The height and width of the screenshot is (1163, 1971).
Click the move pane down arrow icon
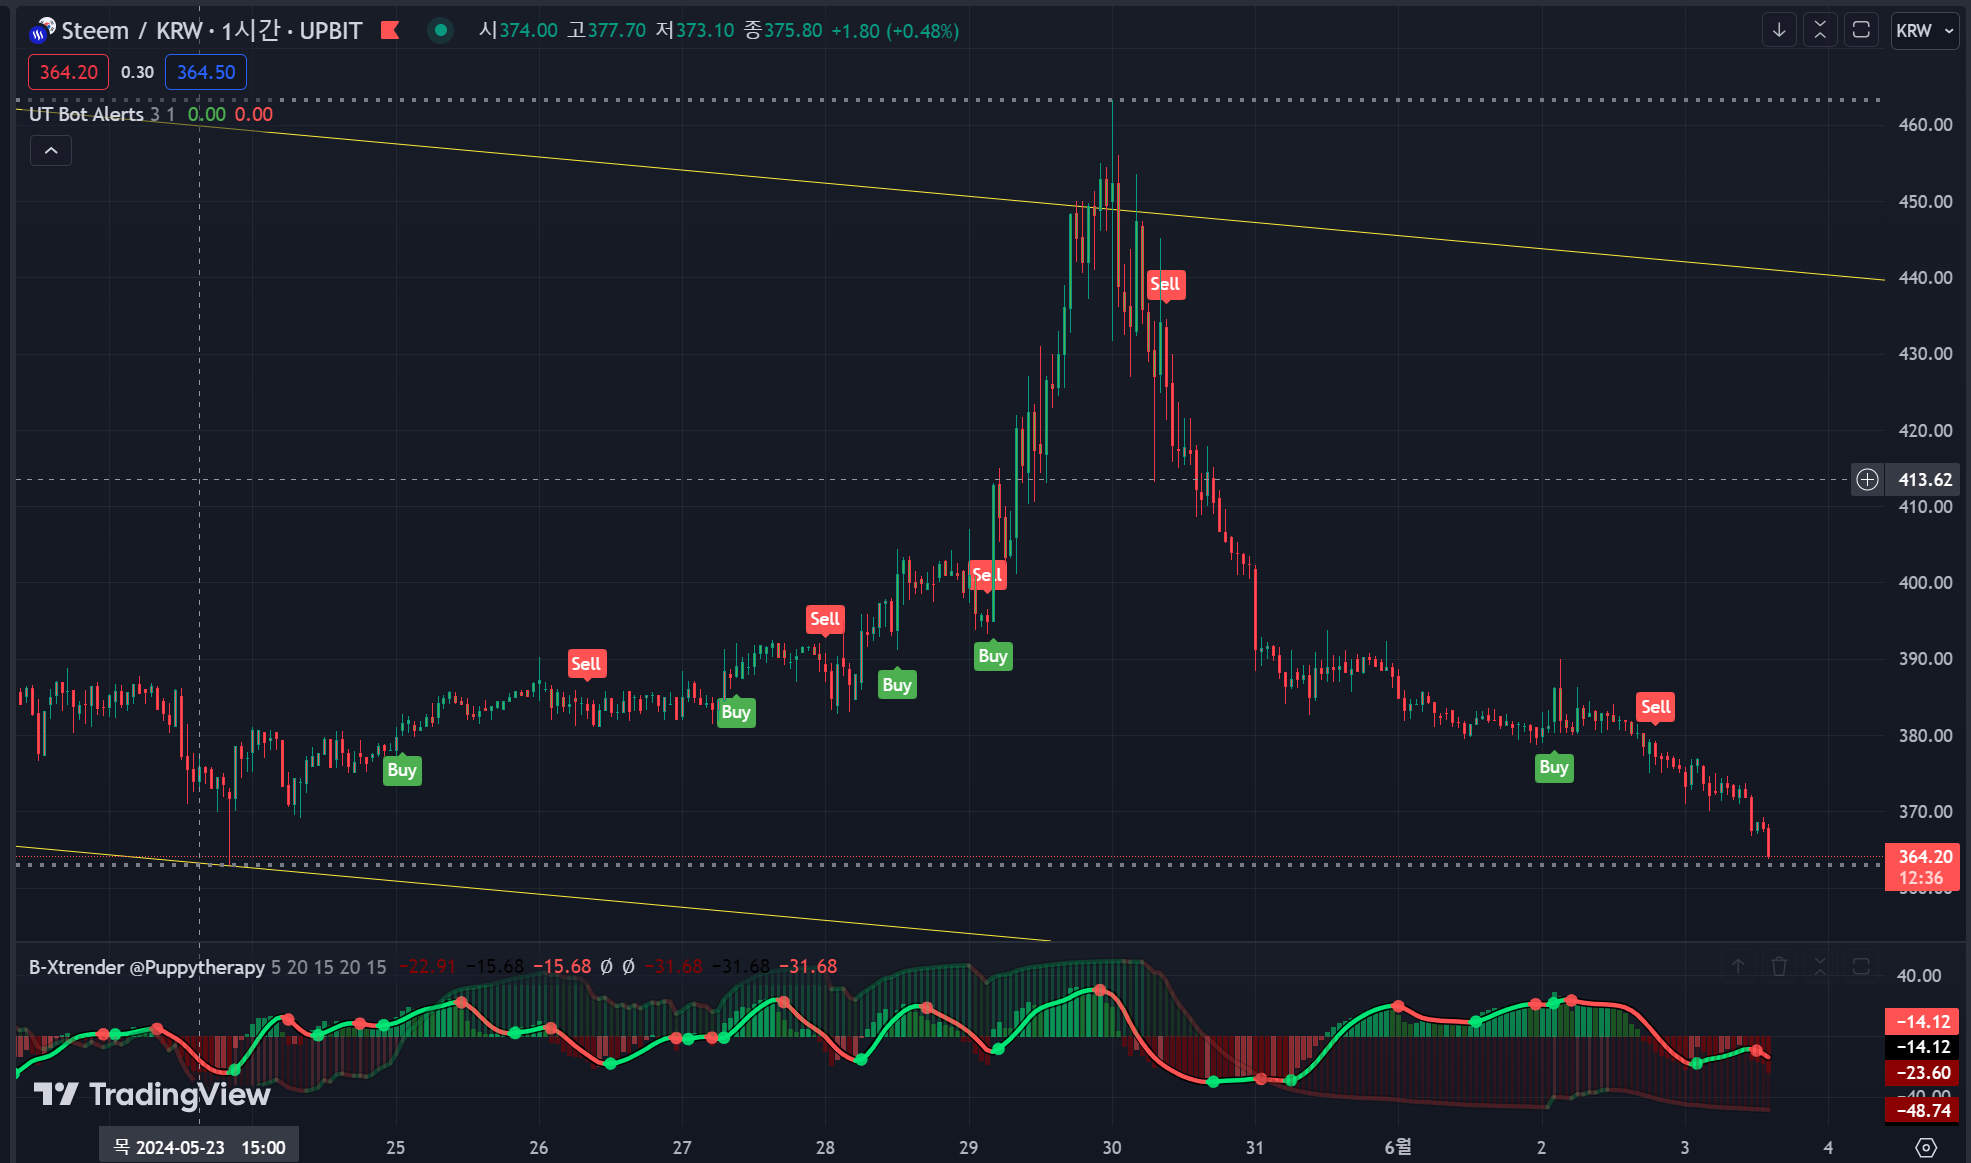[x=1779, y=30]
